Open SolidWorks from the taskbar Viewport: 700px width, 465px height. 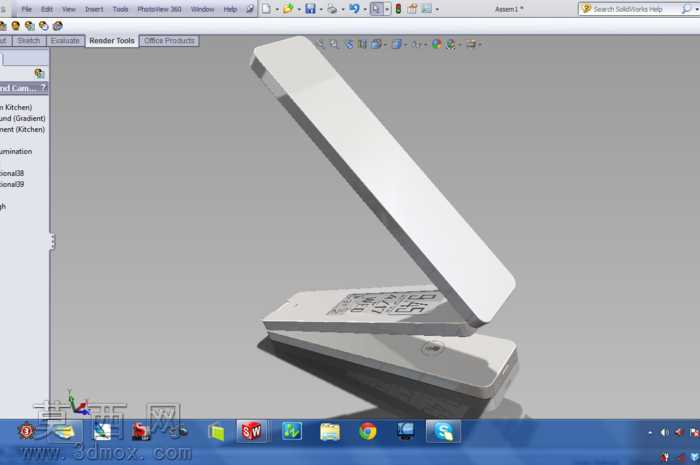[251, 432]
